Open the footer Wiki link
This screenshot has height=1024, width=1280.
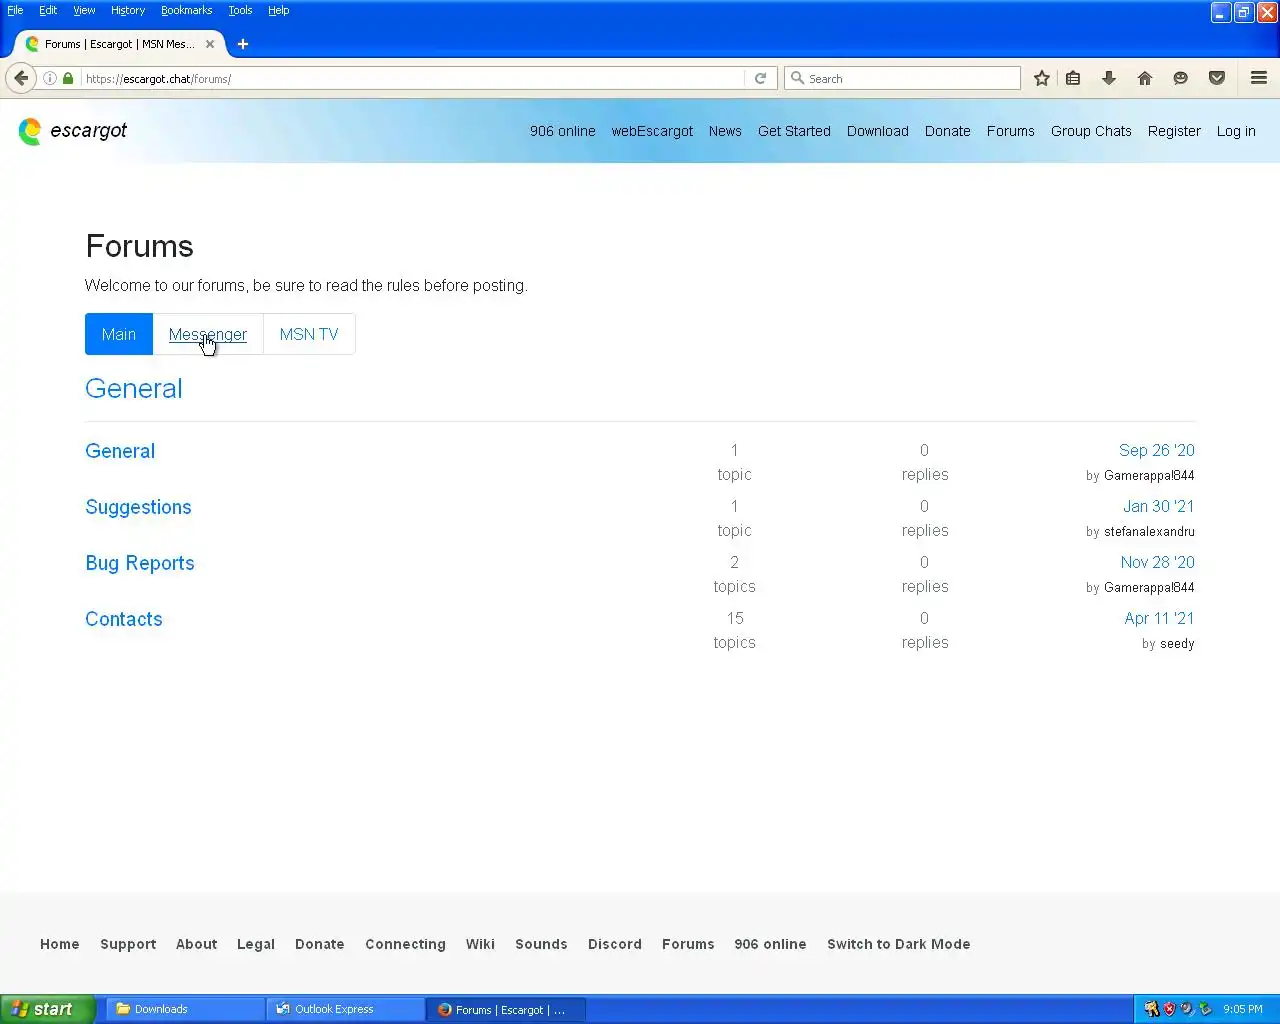[480, 944]
